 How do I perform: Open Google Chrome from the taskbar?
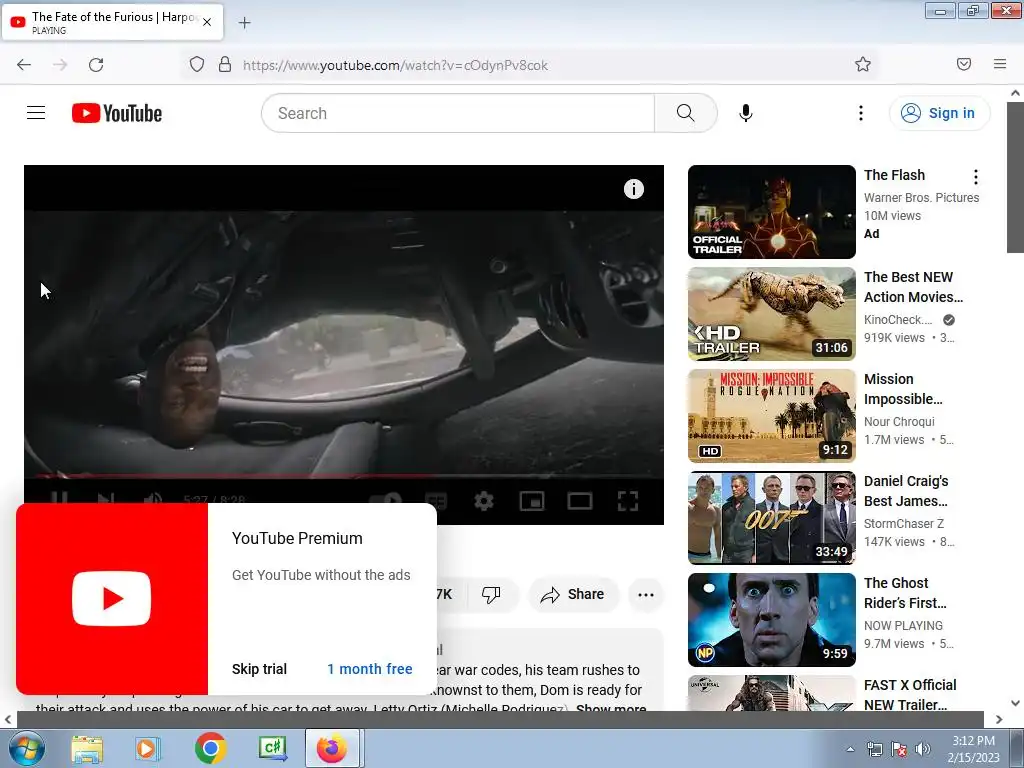[210, 748]
